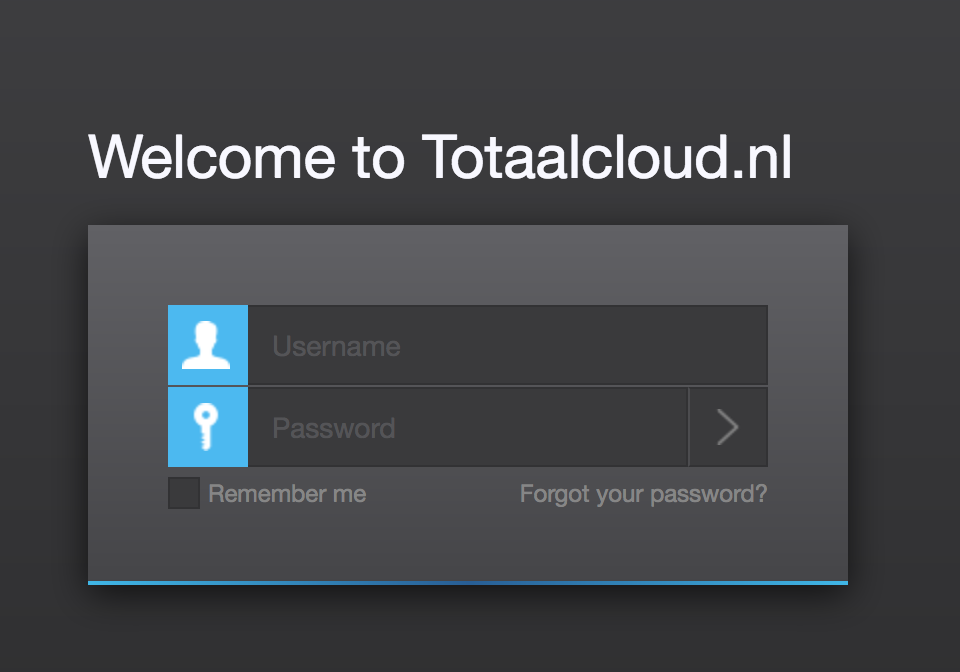
Task: Click empty gray area inside the login panel
Action: tap(468, 263)
